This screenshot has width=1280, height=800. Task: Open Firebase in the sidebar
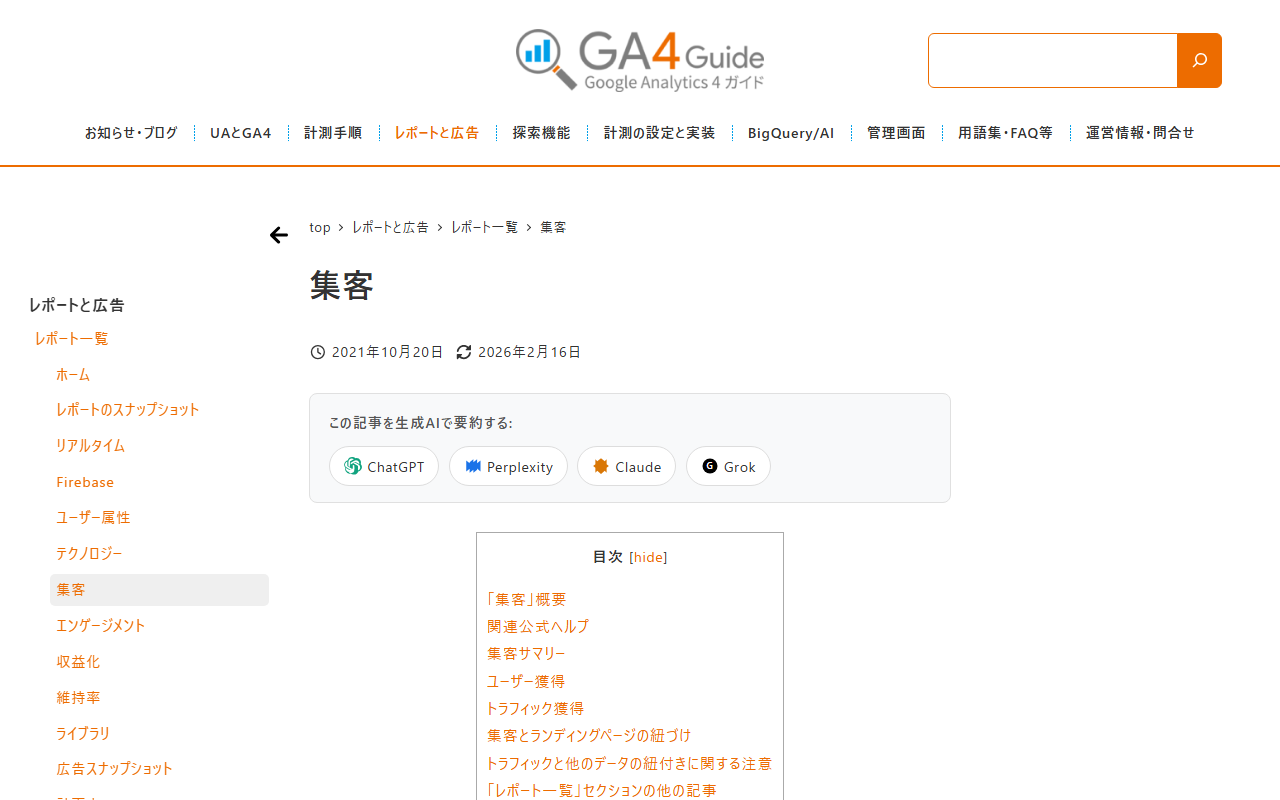[85, 482]
